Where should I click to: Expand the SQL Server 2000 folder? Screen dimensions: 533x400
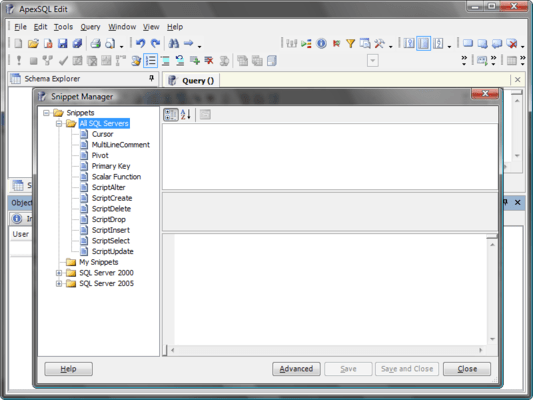(59, 273)
